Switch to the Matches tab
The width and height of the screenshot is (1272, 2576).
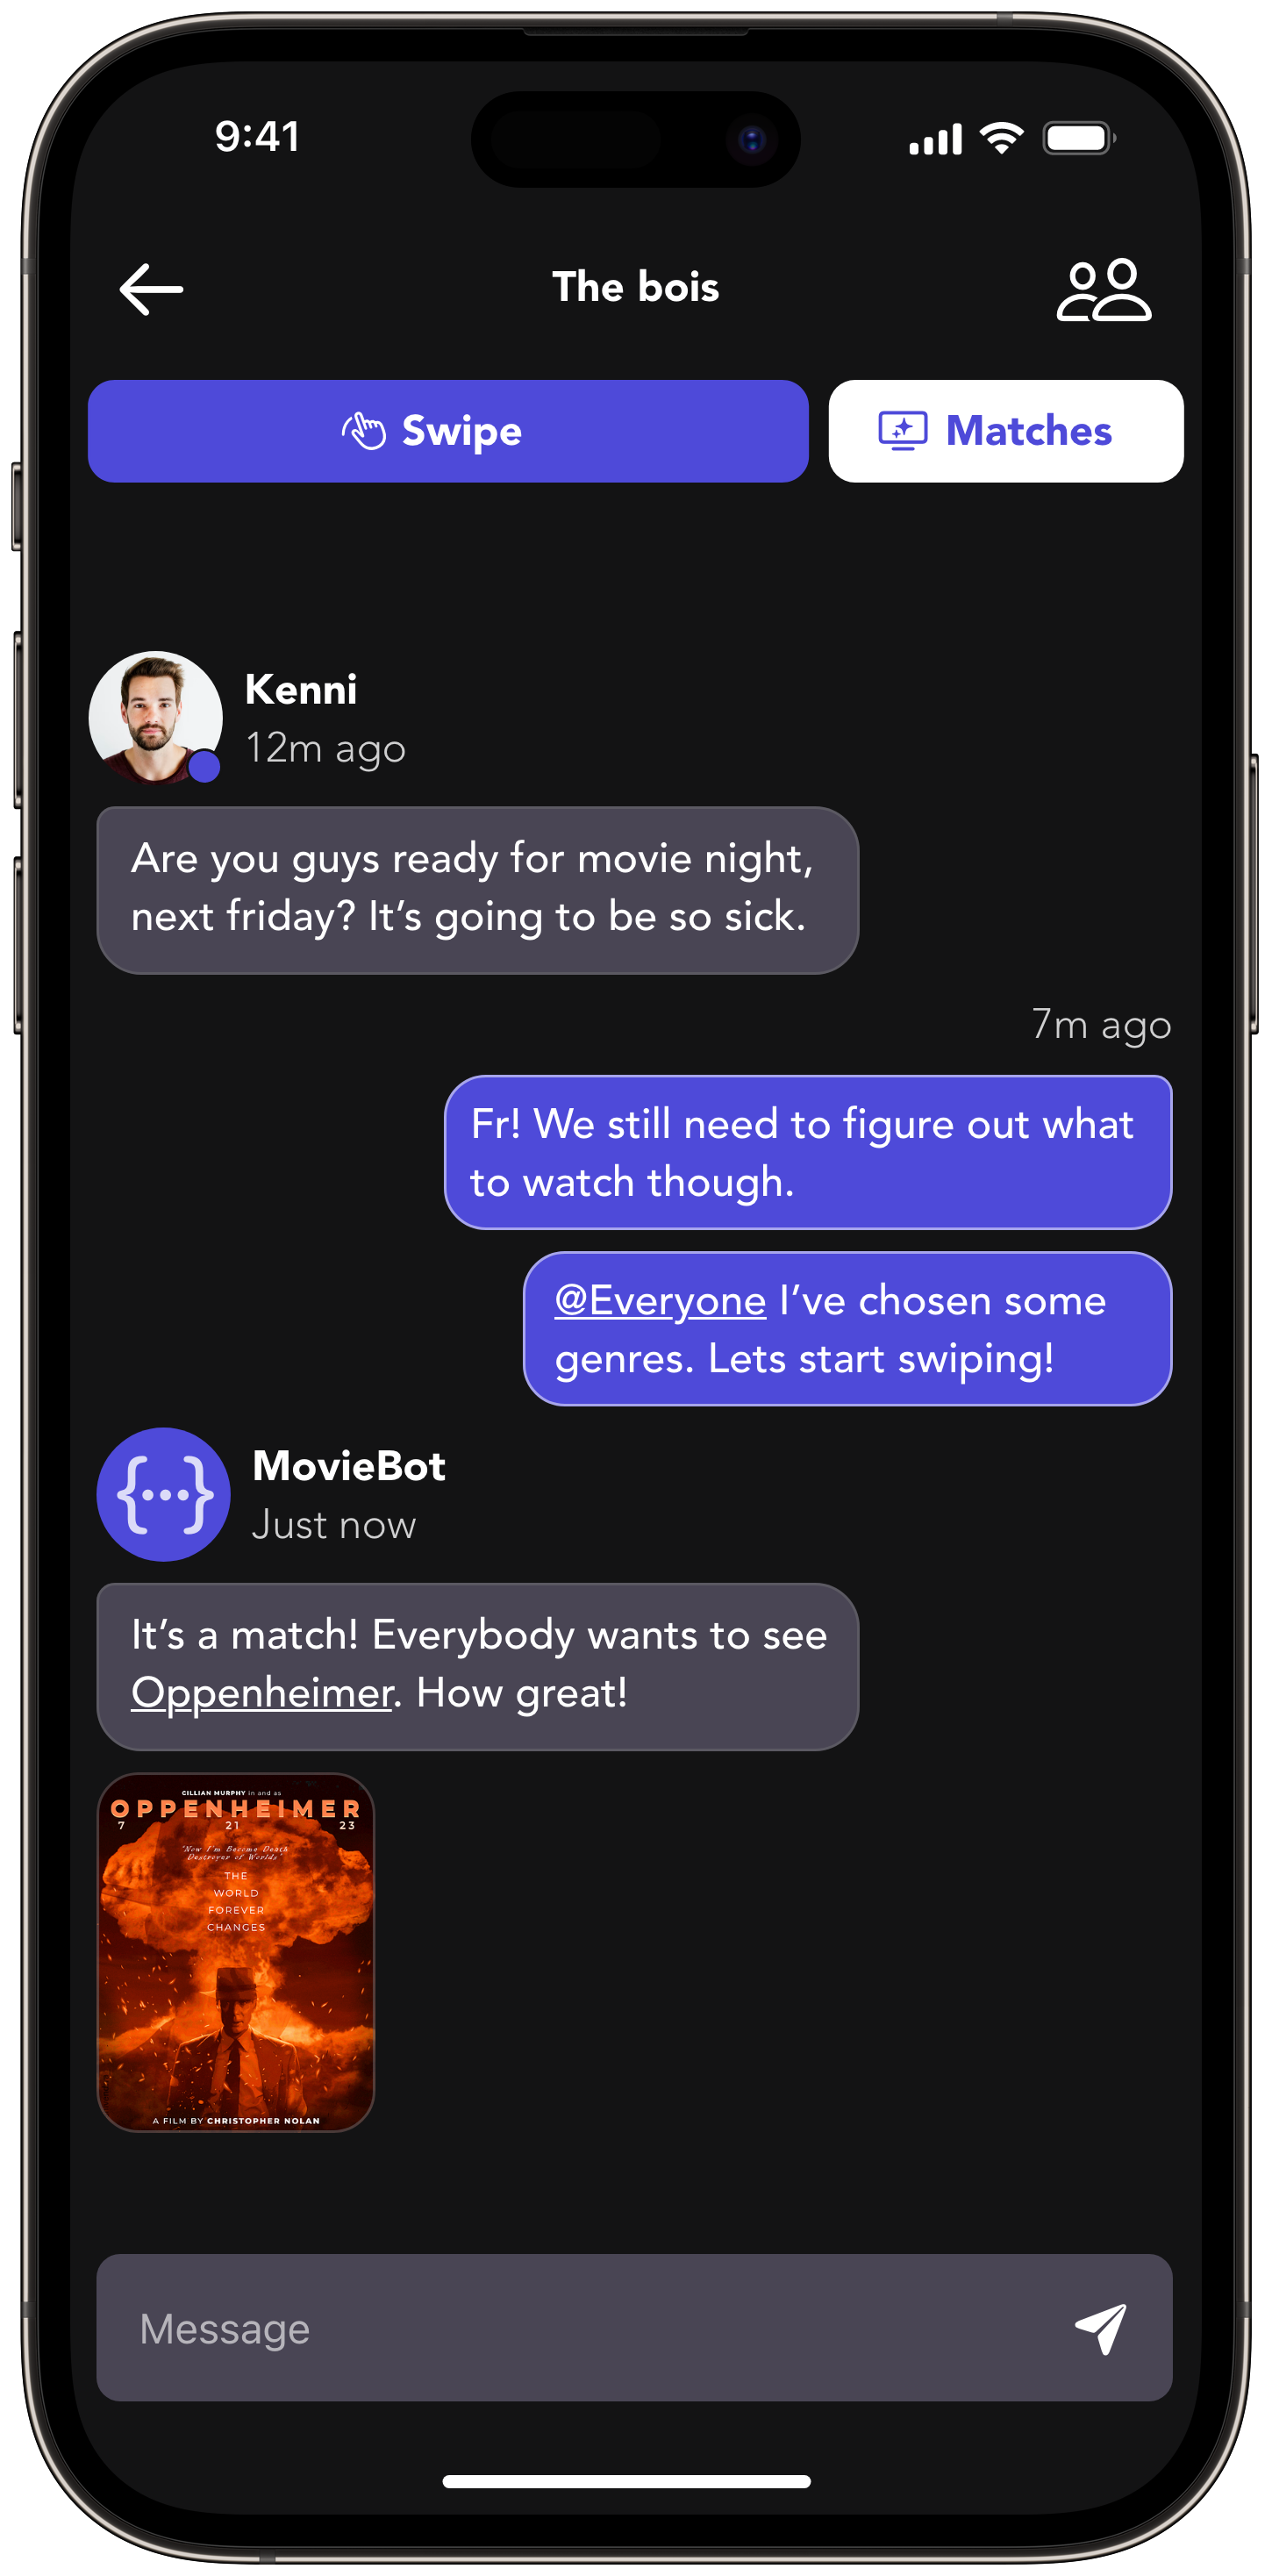tap(1005, 431)
